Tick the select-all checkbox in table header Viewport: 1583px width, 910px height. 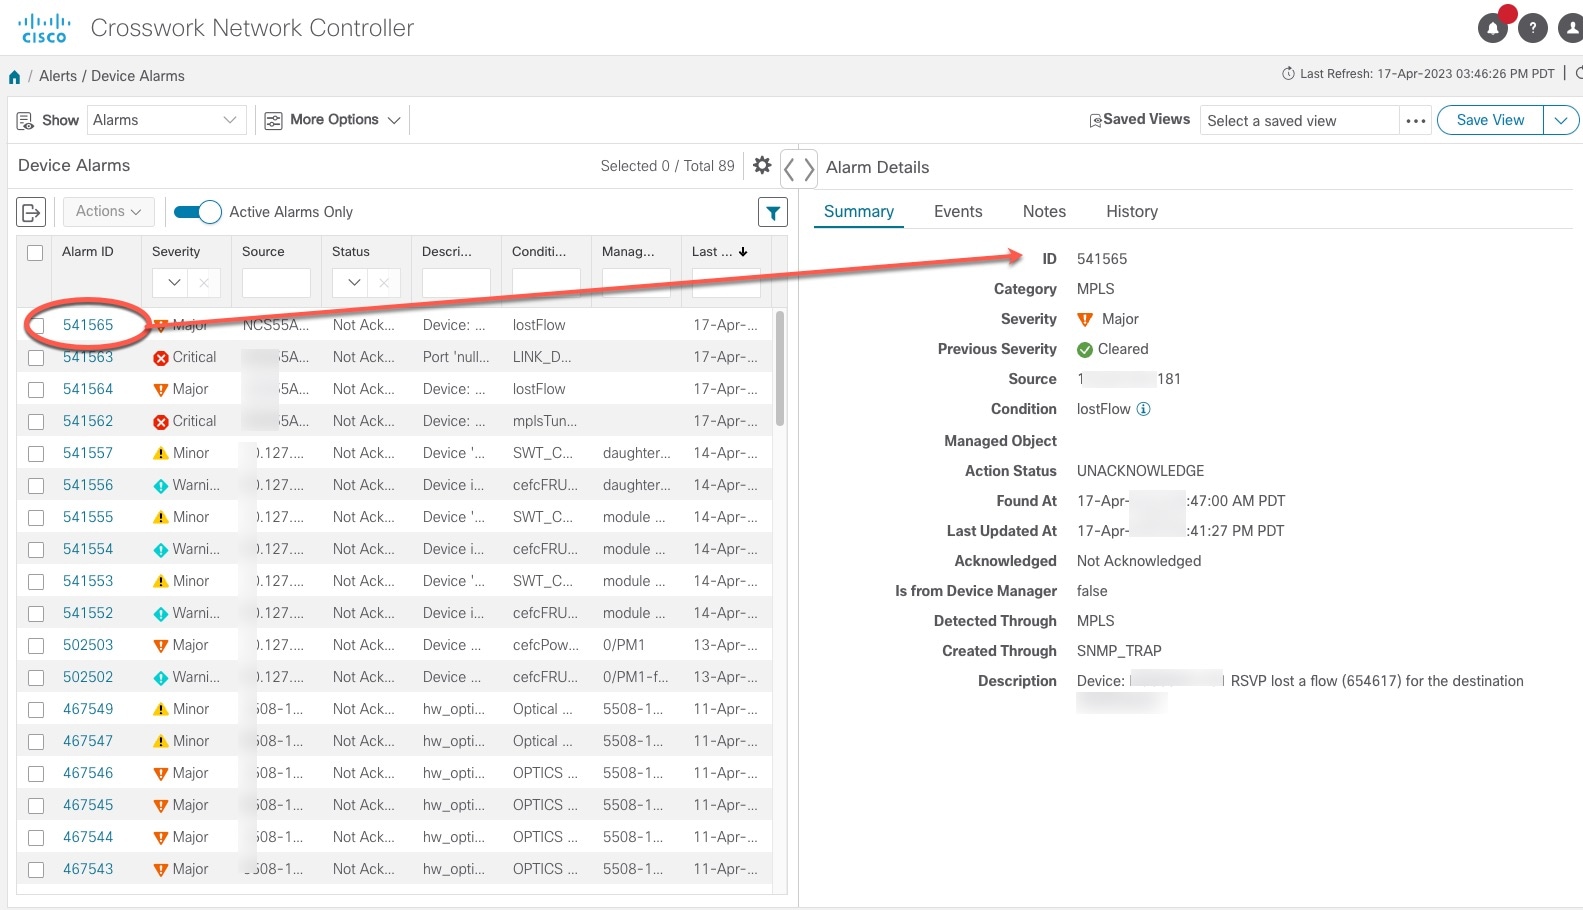click(35, 252)
